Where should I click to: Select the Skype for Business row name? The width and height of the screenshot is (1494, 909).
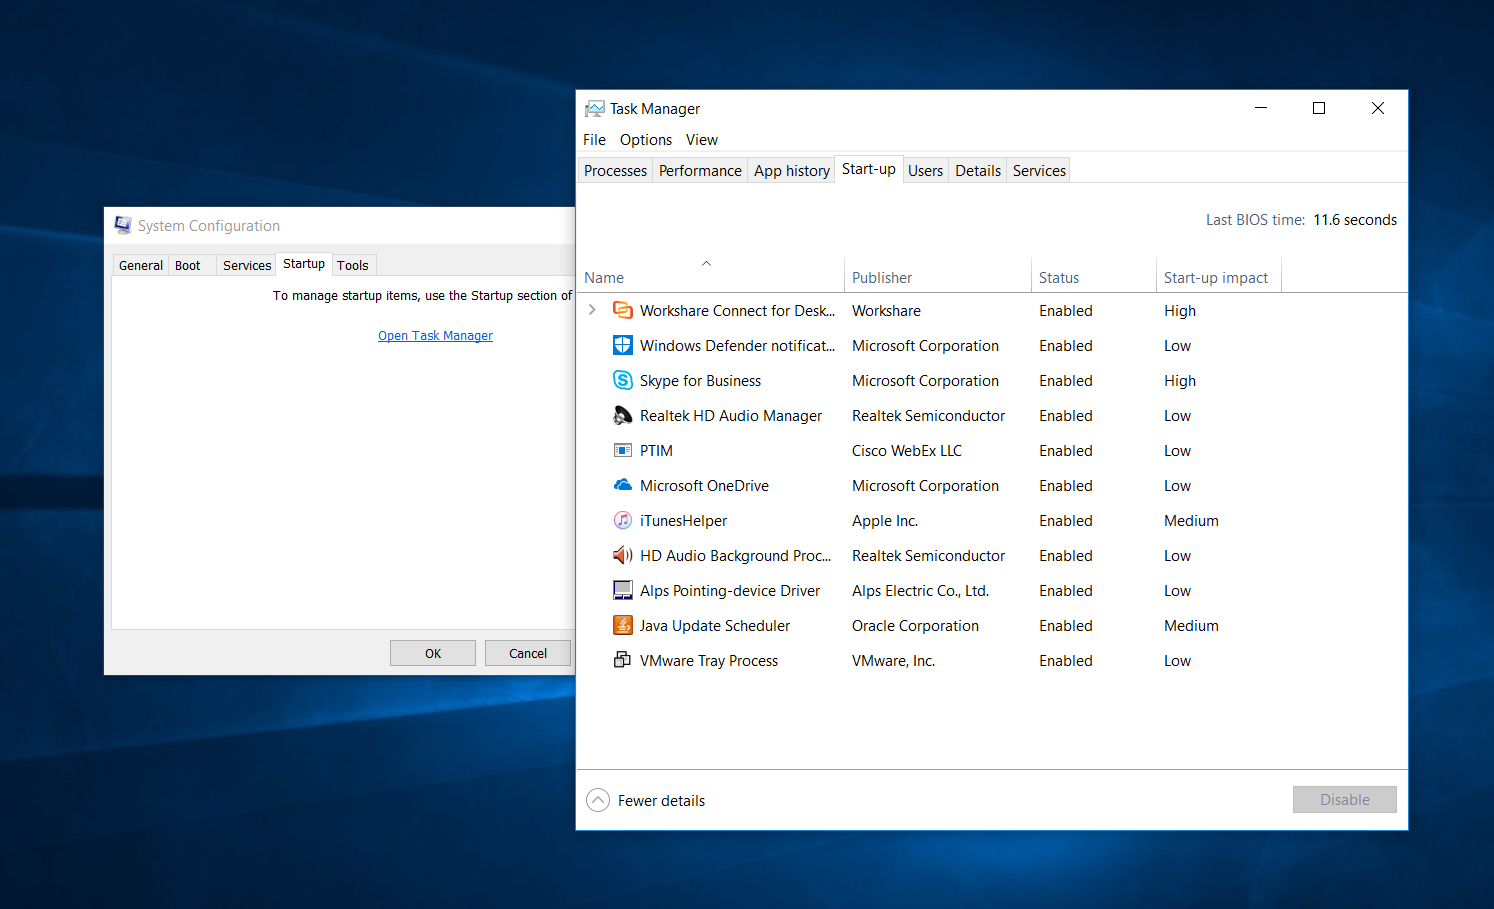700,381
